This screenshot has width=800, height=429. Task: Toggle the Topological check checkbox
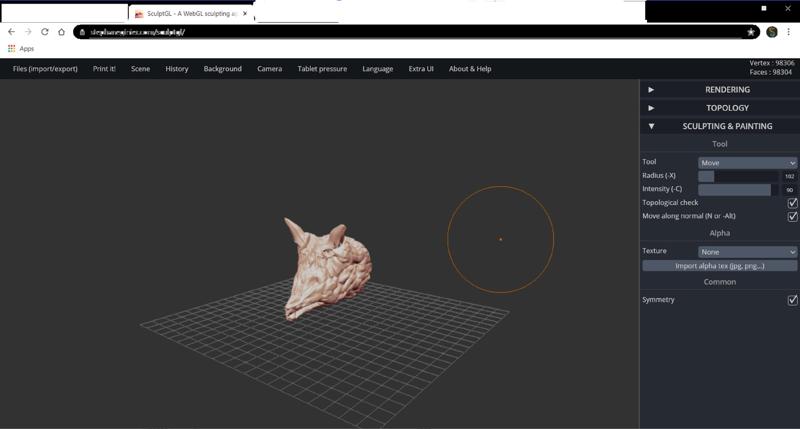[x=792, y=203]
